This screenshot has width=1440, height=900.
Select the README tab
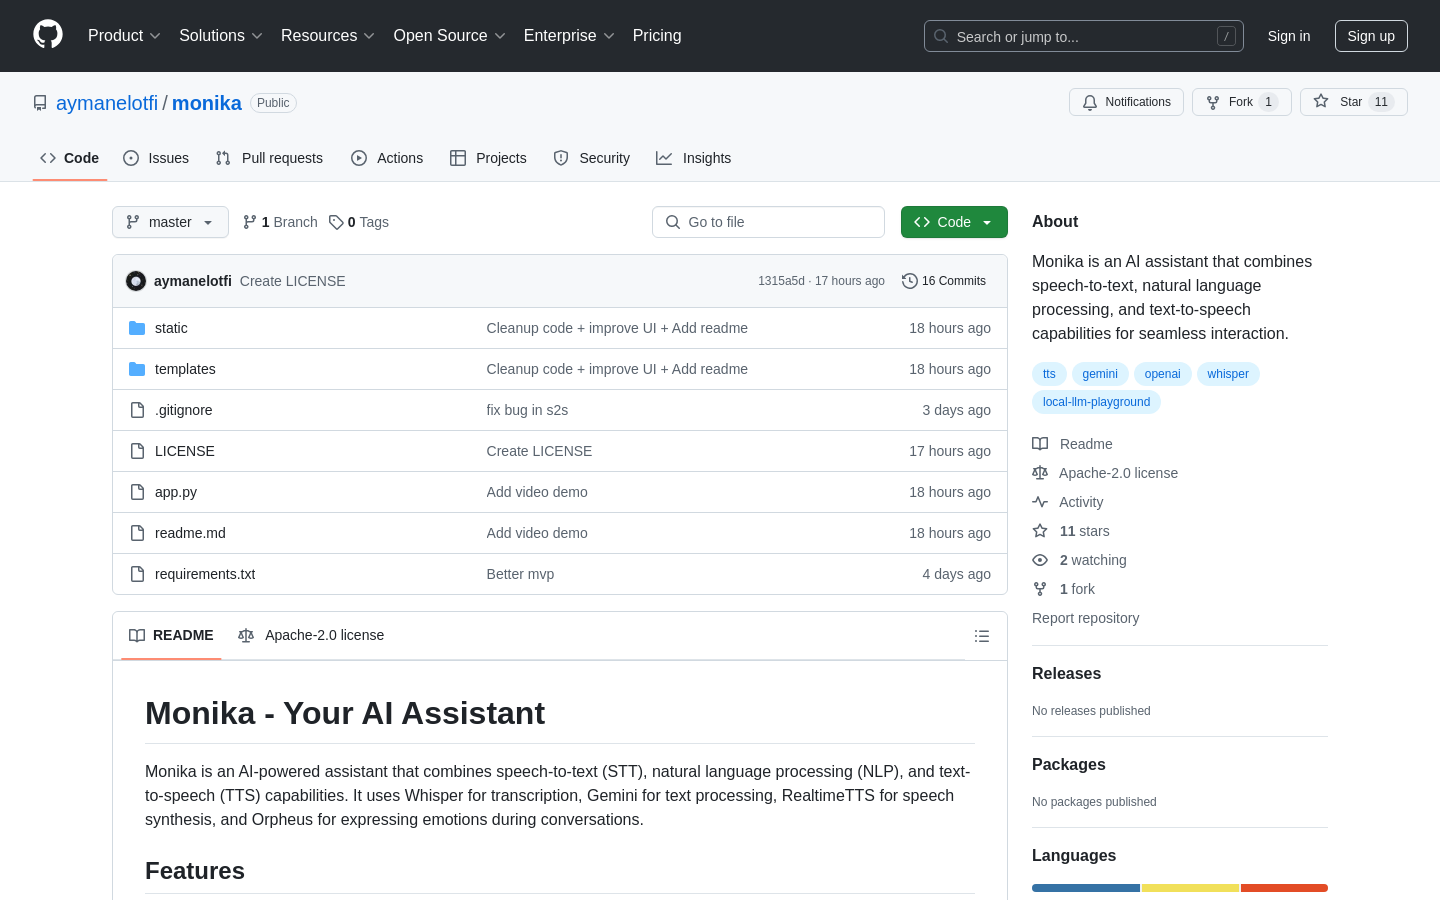(171, 635)
